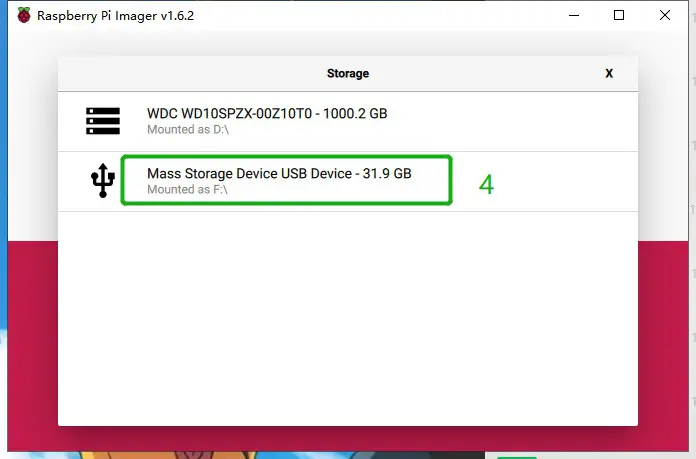Maximize the Raspberry Pi Imager window
The width and height of the screenshot is (696, 459).
point(619,16)
